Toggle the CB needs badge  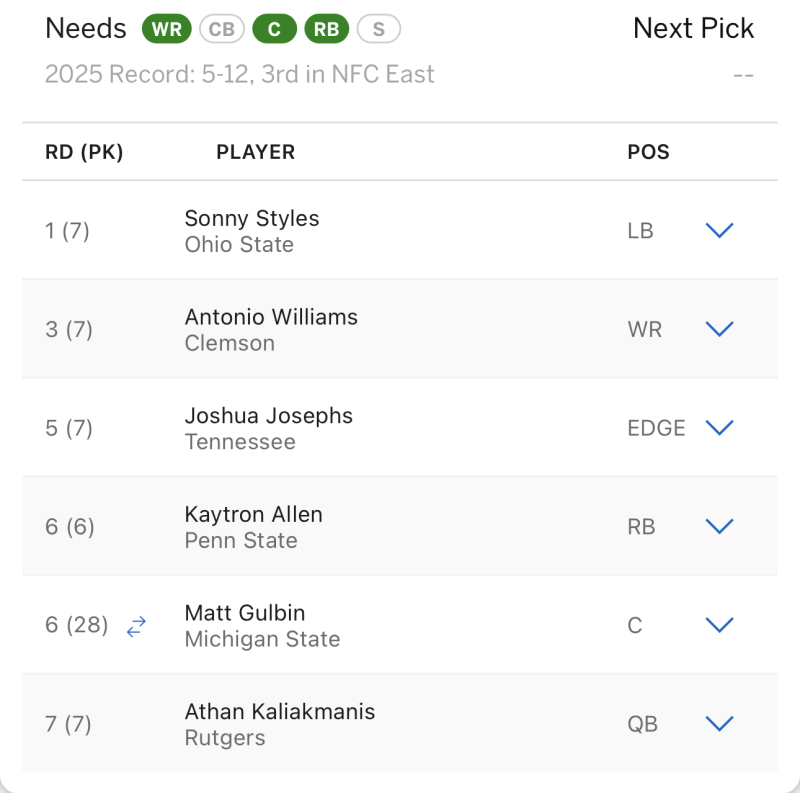click(x=222, y=29)
